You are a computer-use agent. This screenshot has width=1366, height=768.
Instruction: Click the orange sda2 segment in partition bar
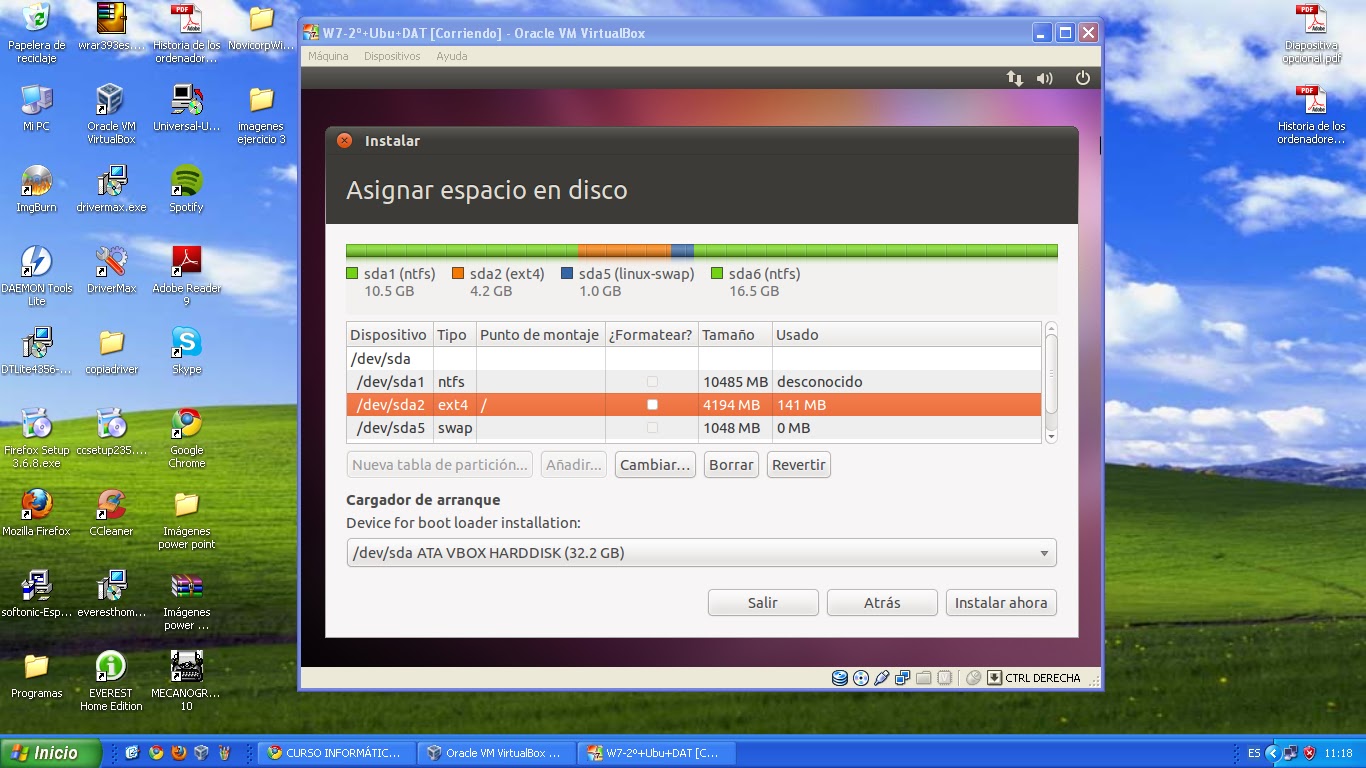click(x=624, y=251)
